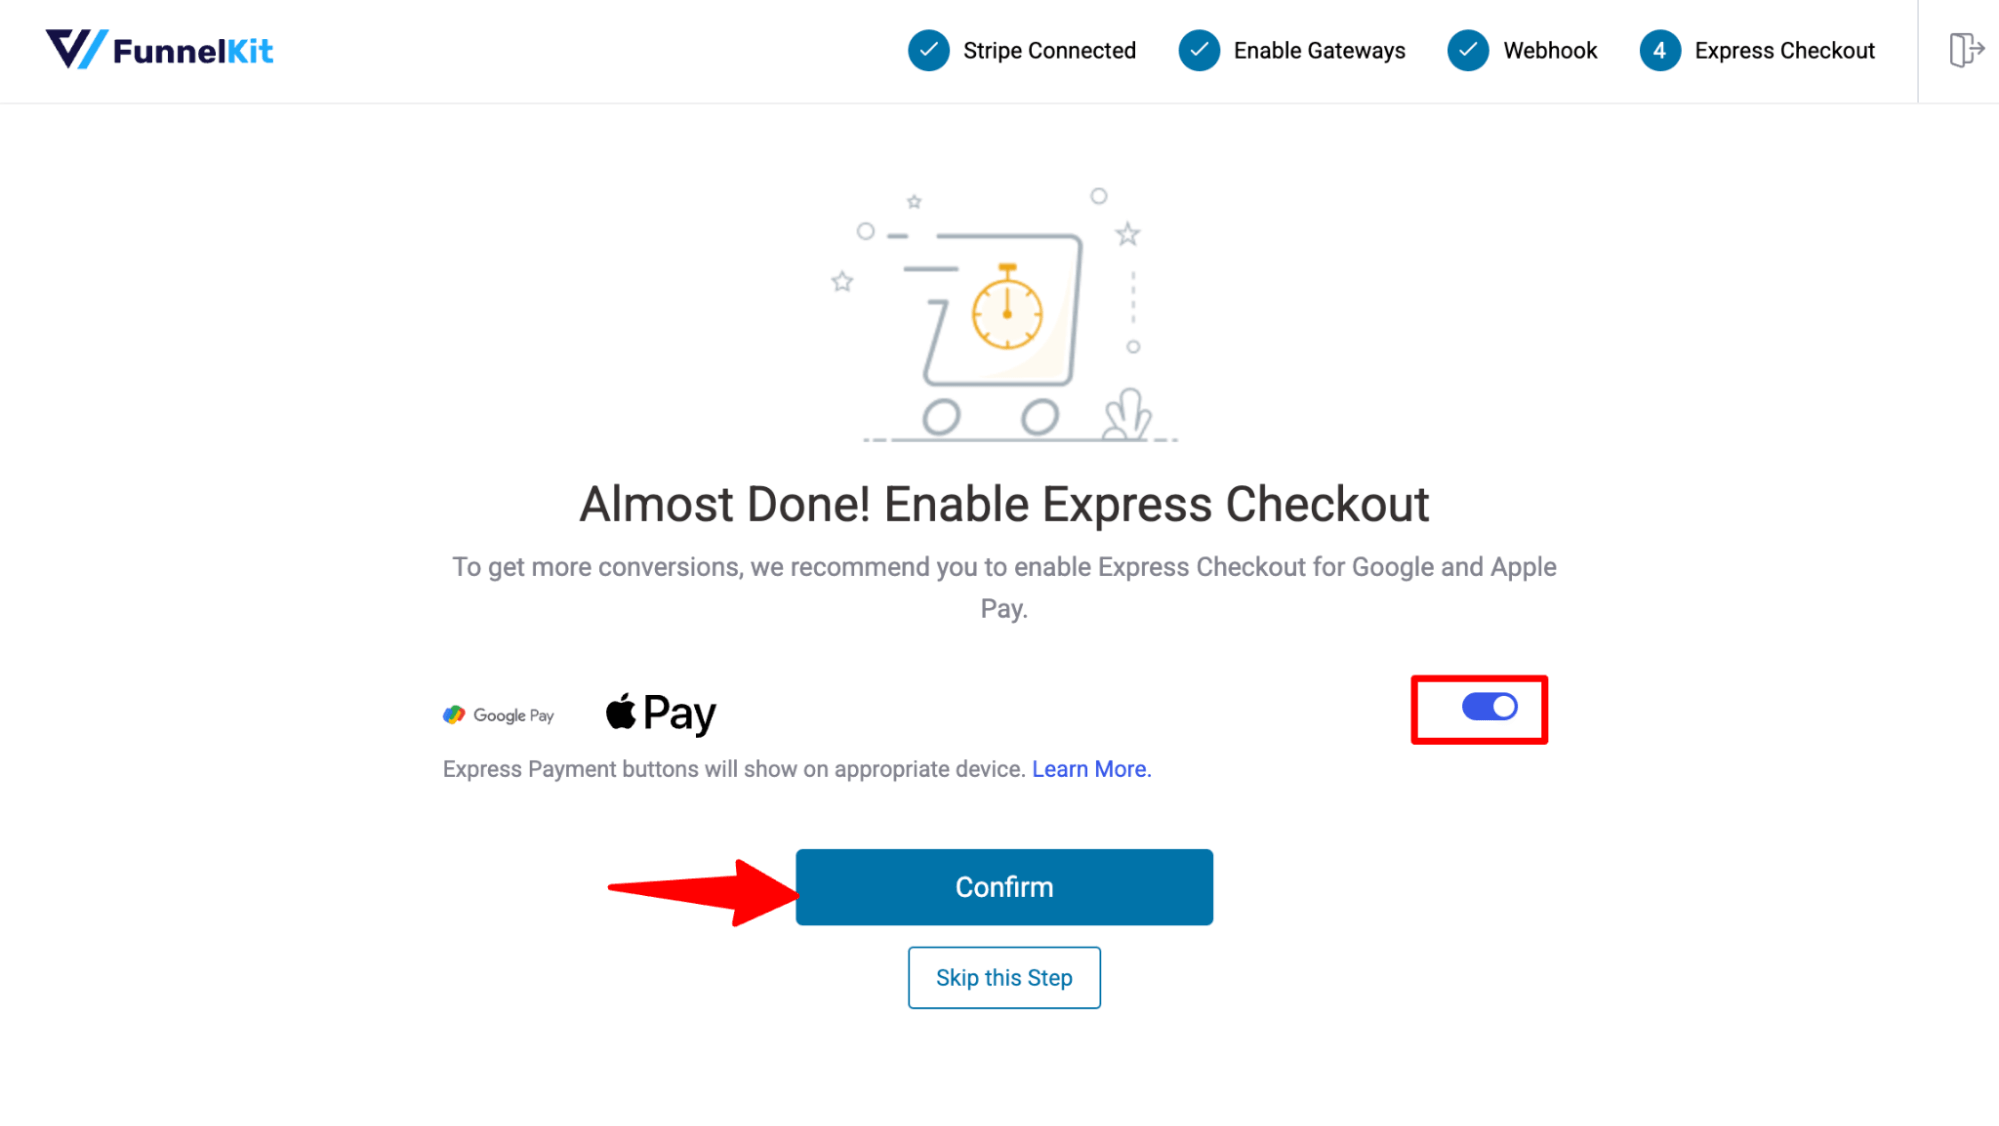This screenshot has height=1126, width=1999.
Task: Click Learn More hyperlink for Express Payment
Action: click(1089, 769)
